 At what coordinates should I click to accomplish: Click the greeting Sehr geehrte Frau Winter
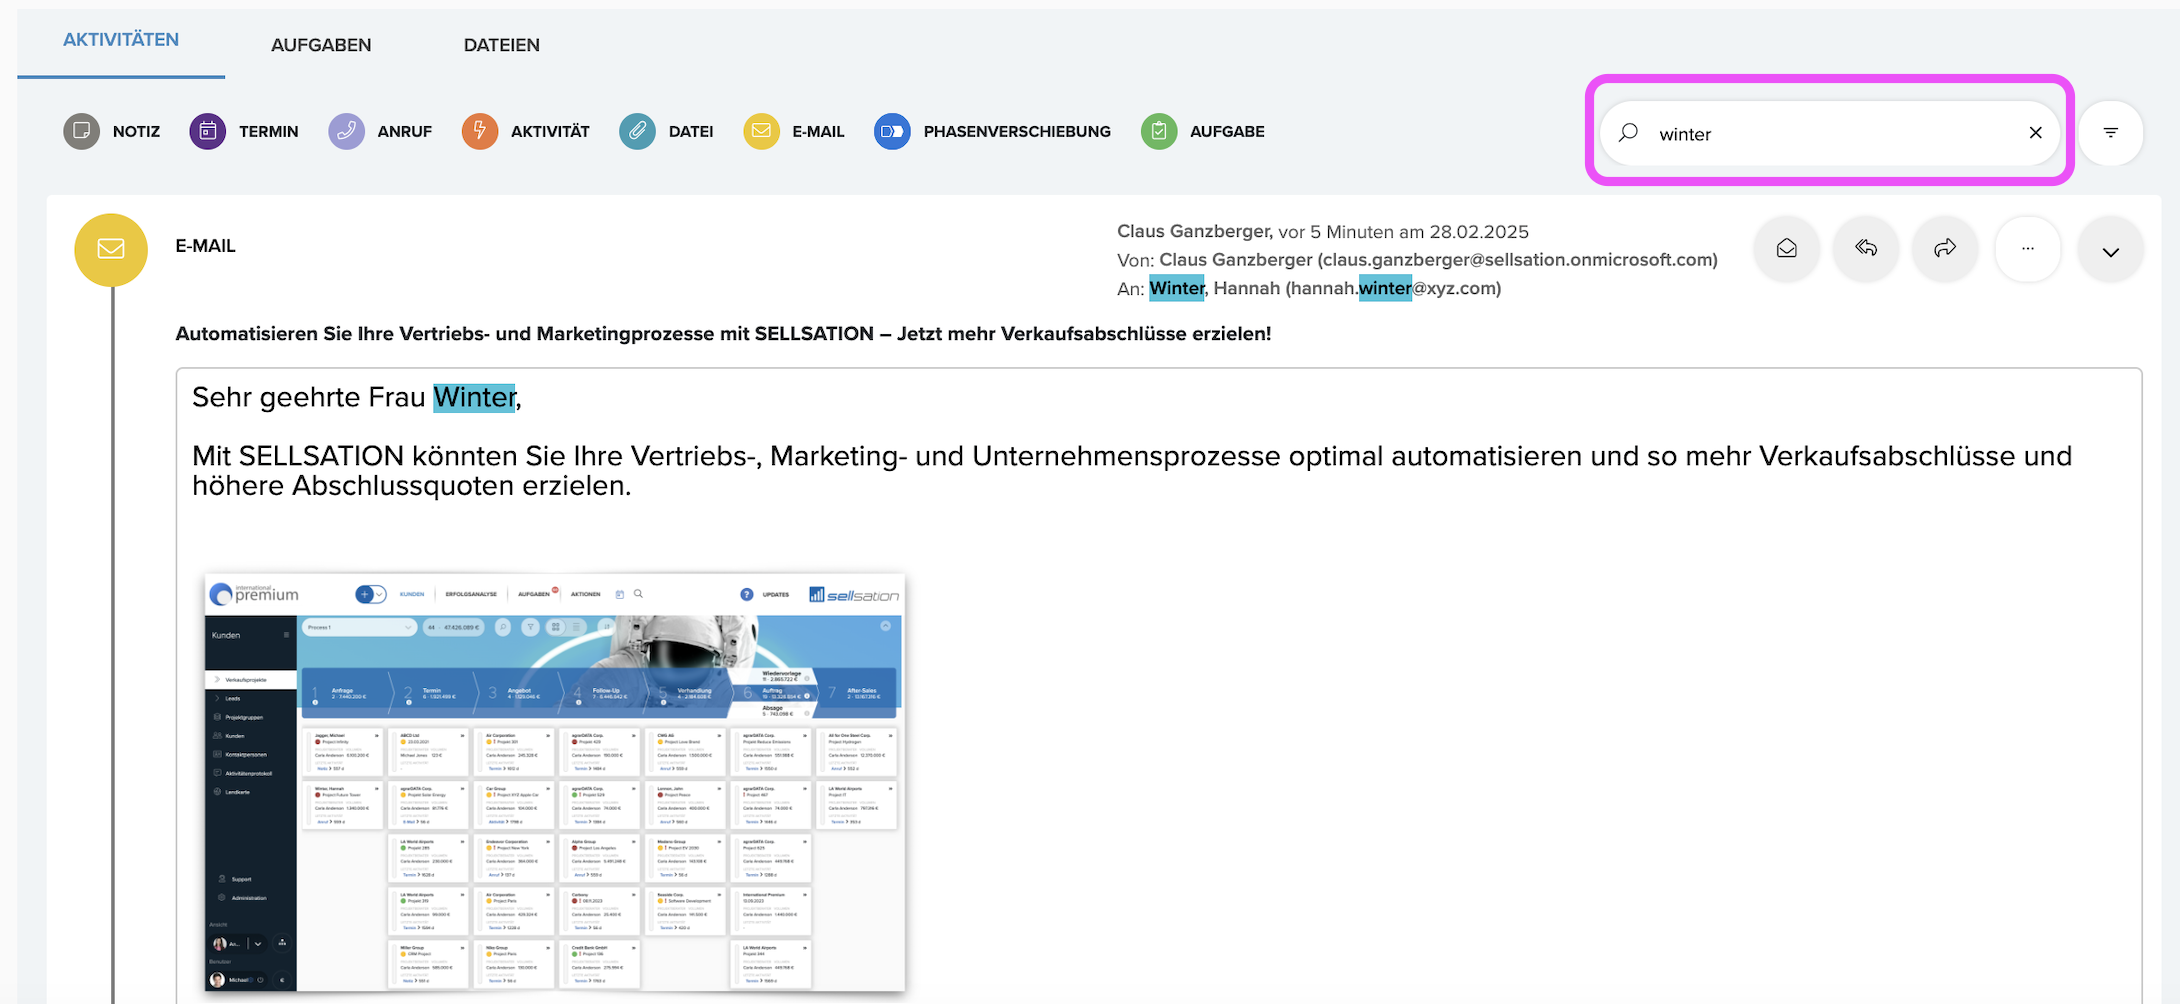[357, 398]
